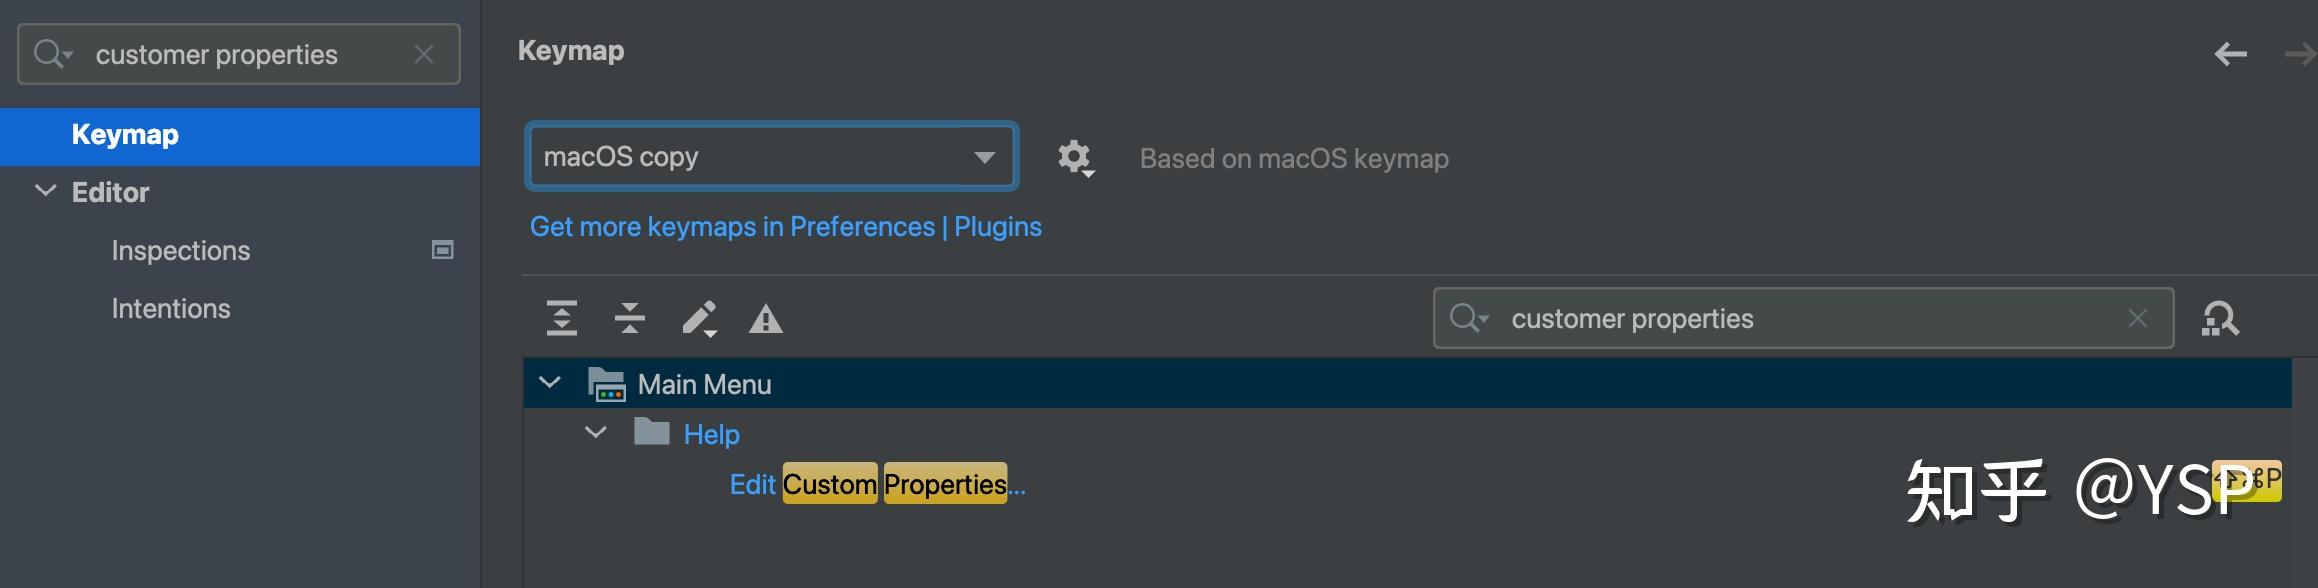Open the keymap gear settings icon
2318x588 pixels.
(x=1075, y=157)
